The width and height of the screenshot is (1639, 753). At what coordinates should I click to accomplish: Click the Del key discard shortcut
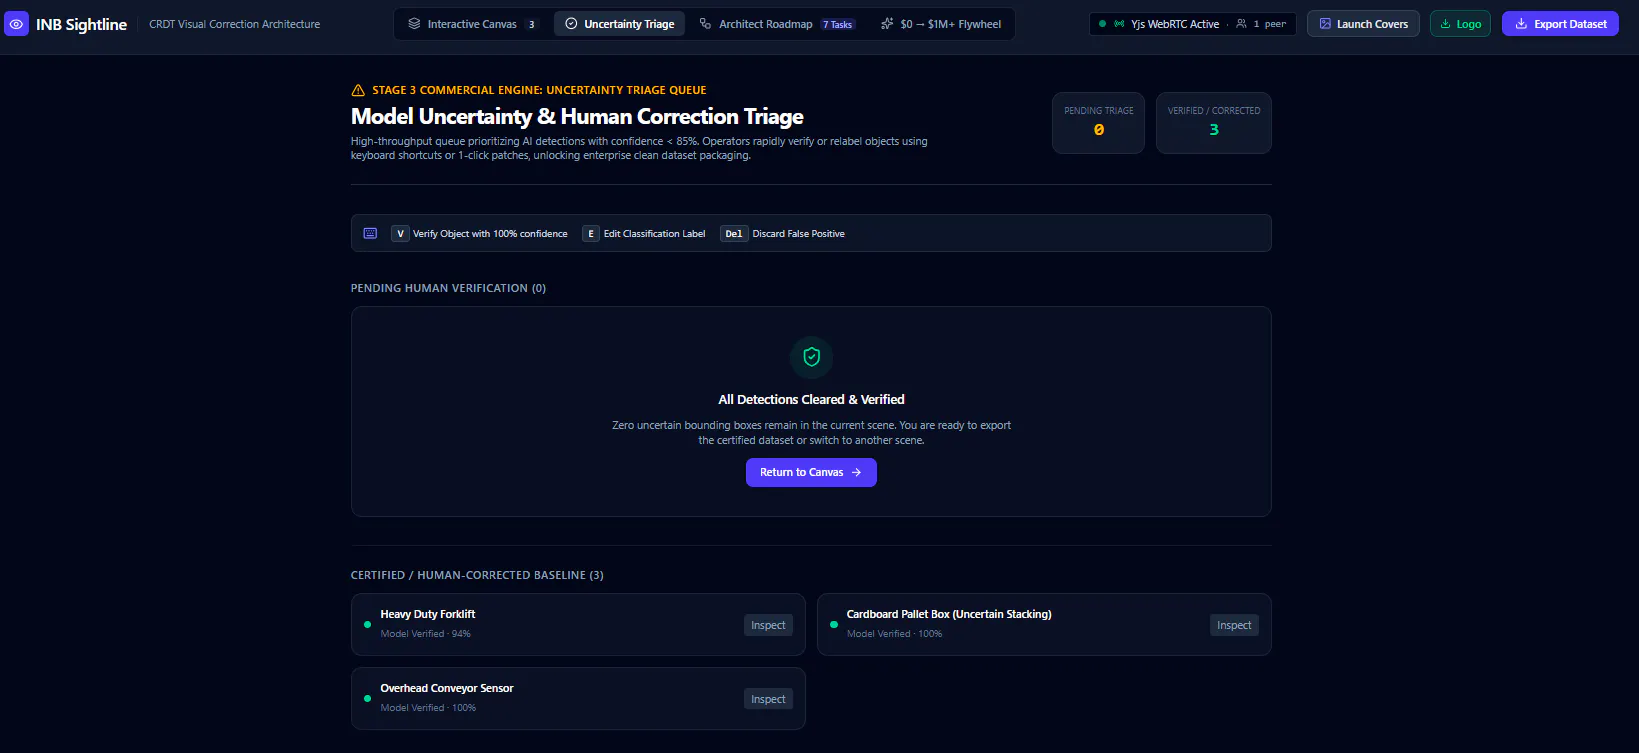click(x=734, y=234)
